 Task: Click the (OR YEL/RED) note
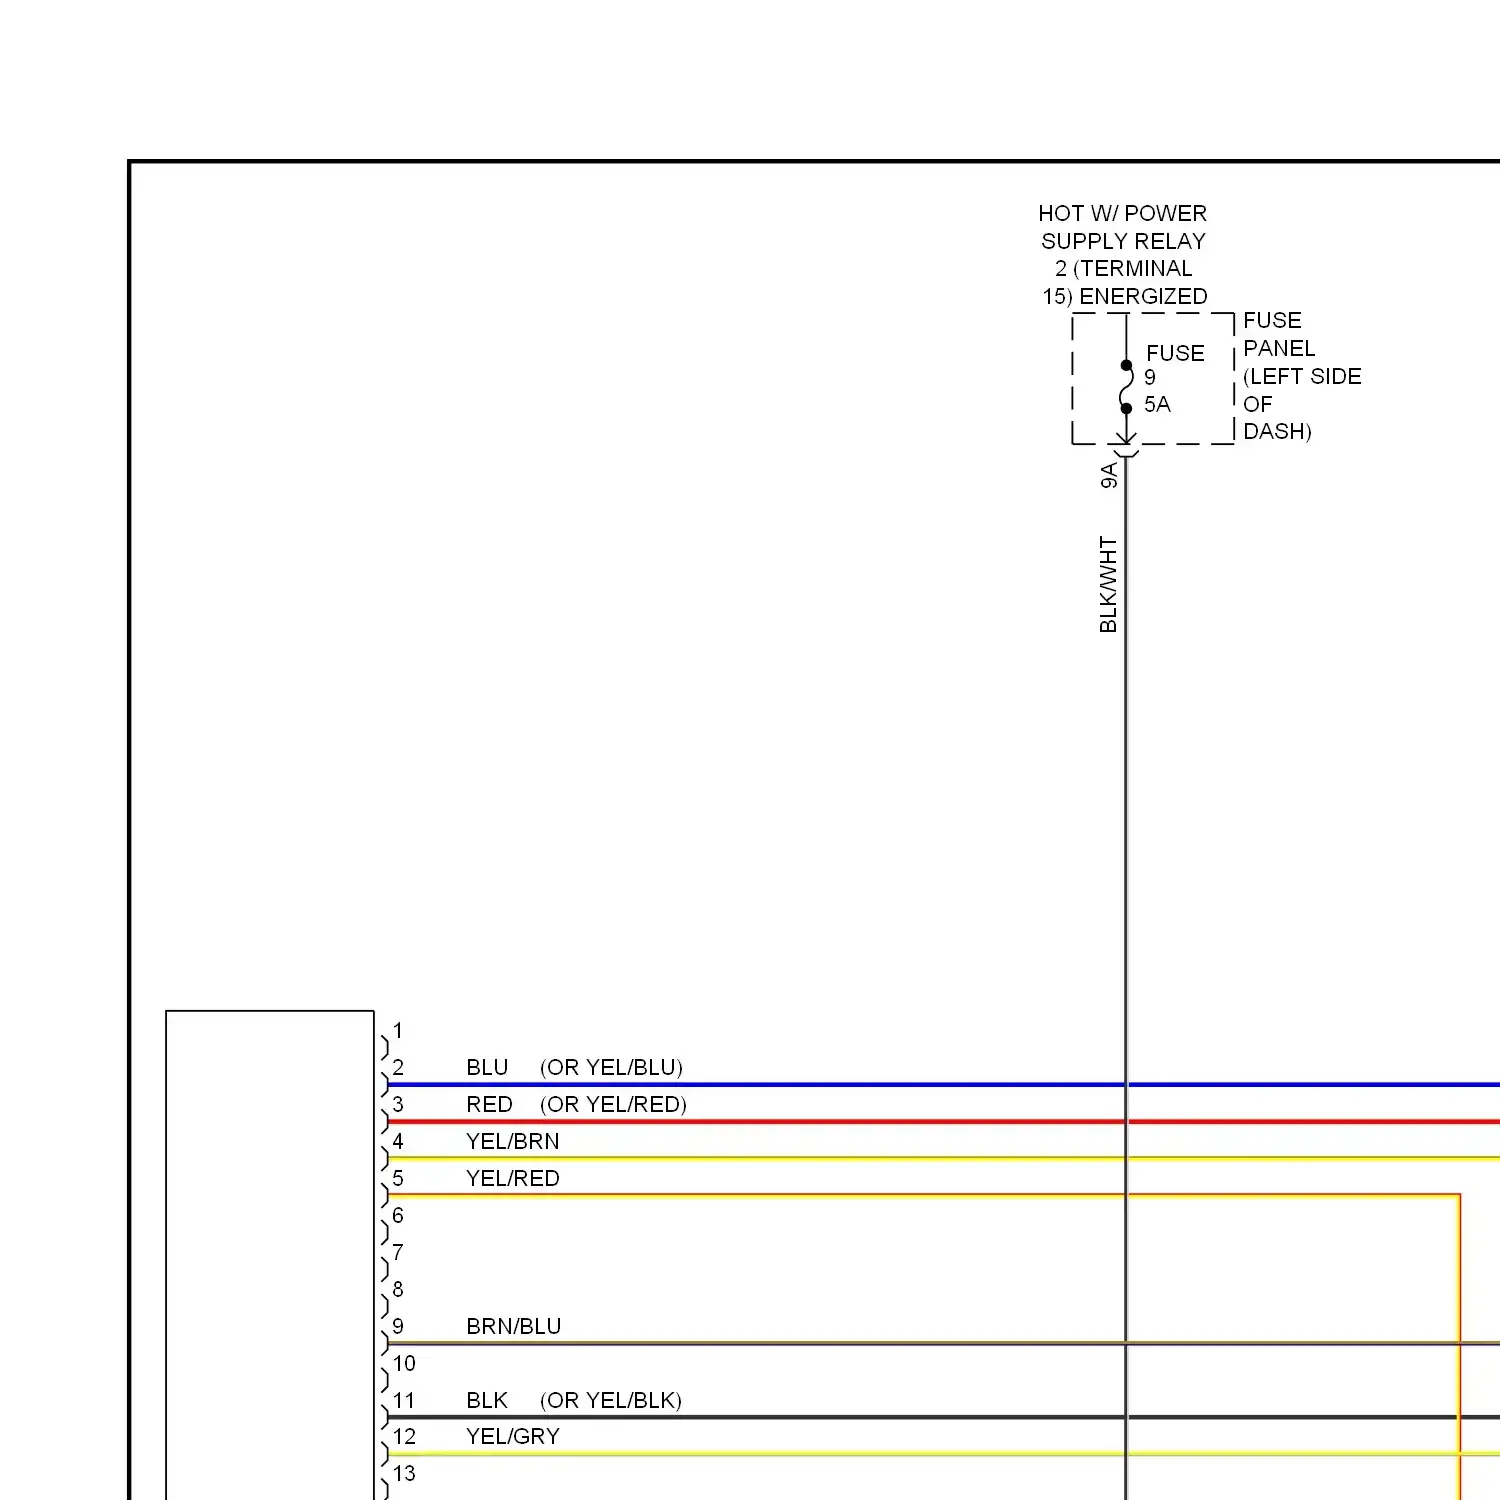point(613,1105)
